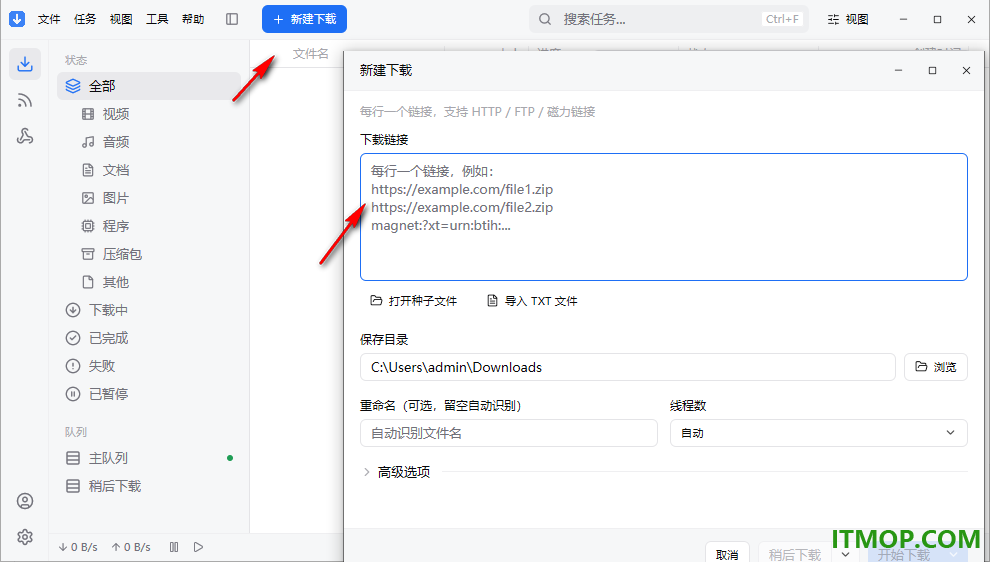The height and width of the screenshot is (562, 990).
Task: Open settings gear icon at bottom left
Action: pos(25,537)
